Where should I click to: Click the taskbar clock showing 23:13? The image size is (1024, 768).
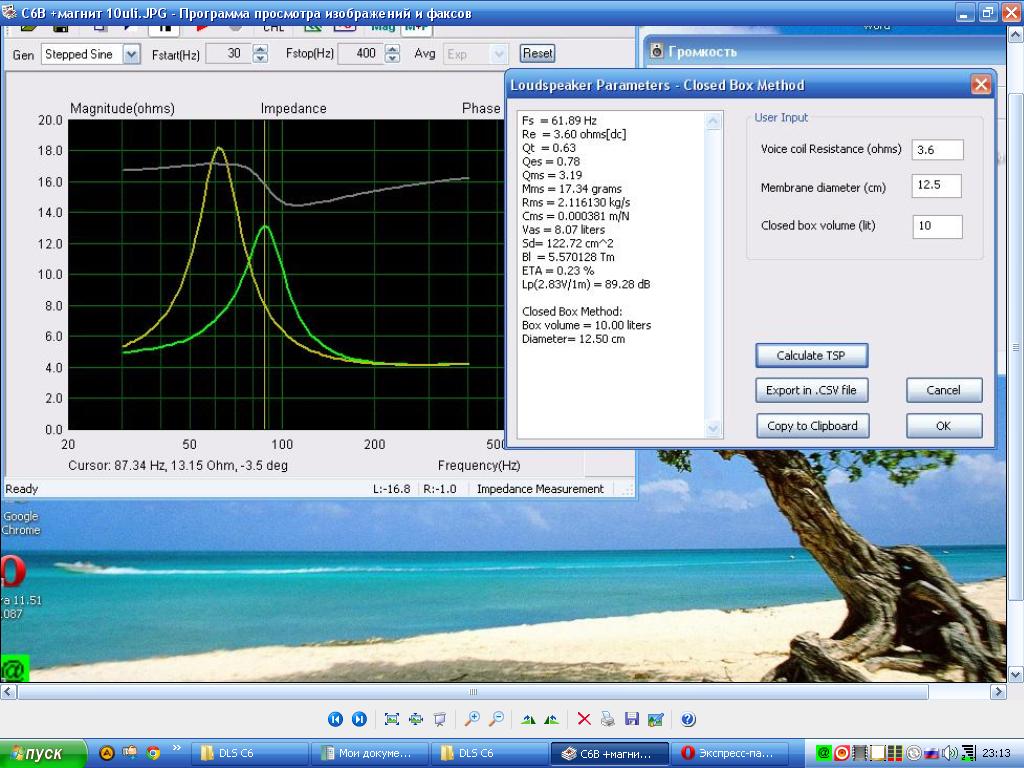click(x=995, y=753)
